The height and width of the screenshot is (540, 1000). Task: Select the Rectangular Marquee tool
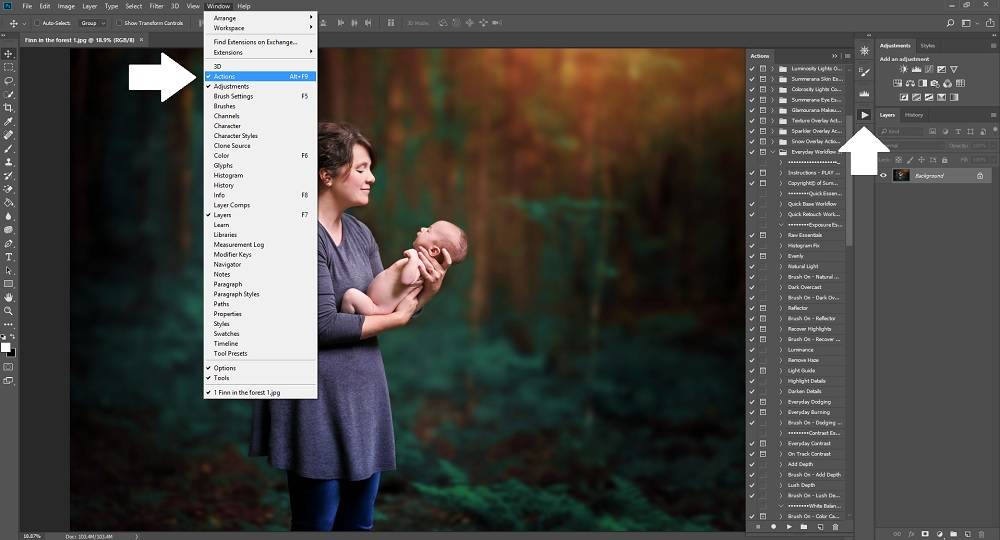pyautogui.click(x=8, y=67)
